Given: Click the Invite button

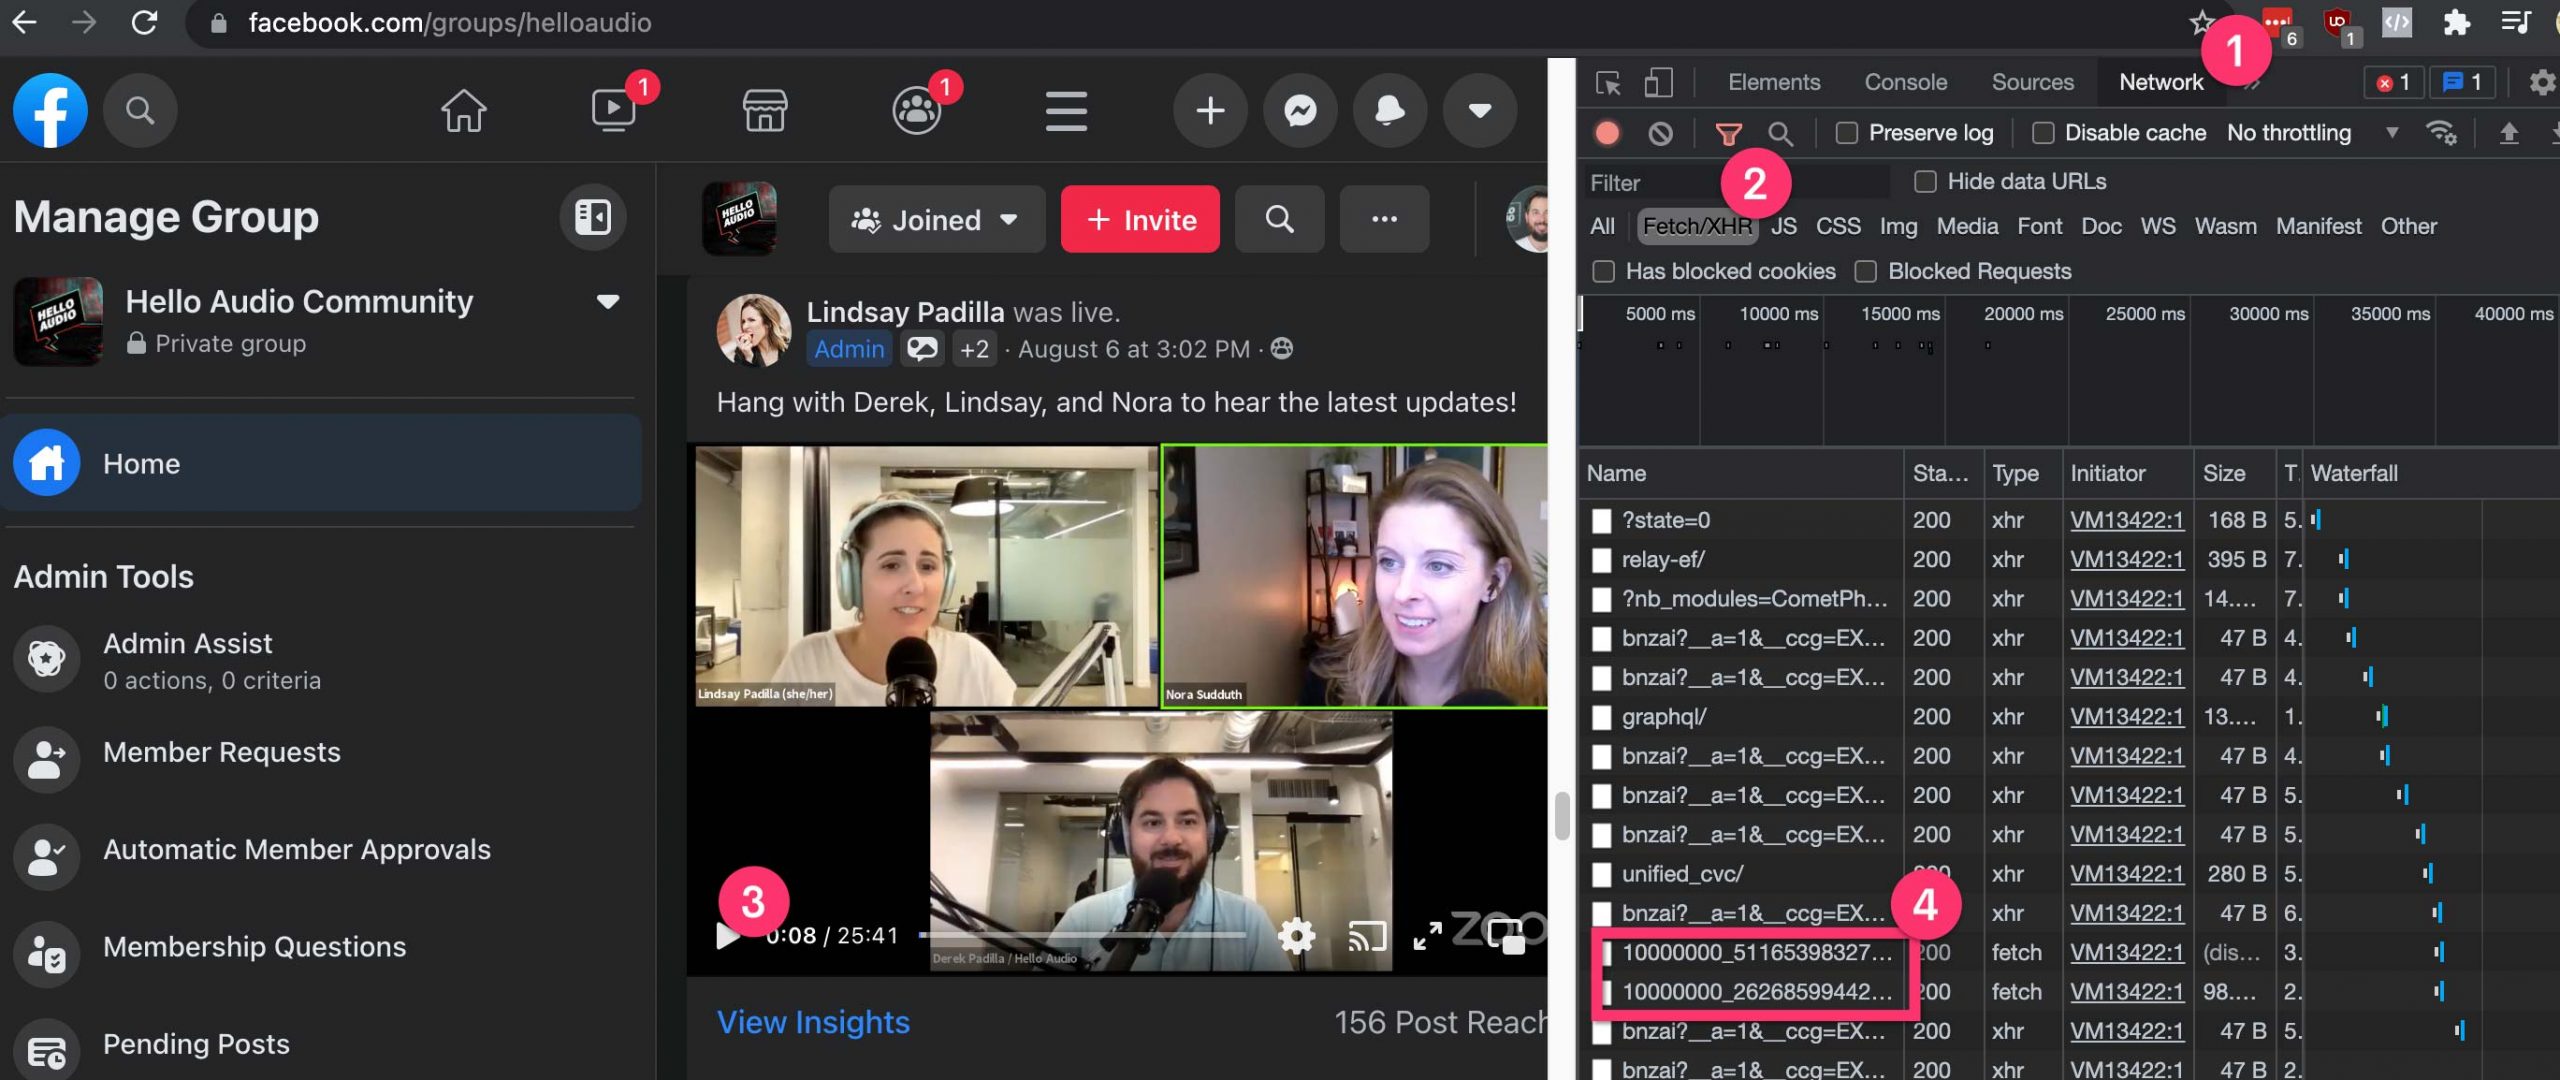Looking at the screenshot, I should [x=1140, y=219].
